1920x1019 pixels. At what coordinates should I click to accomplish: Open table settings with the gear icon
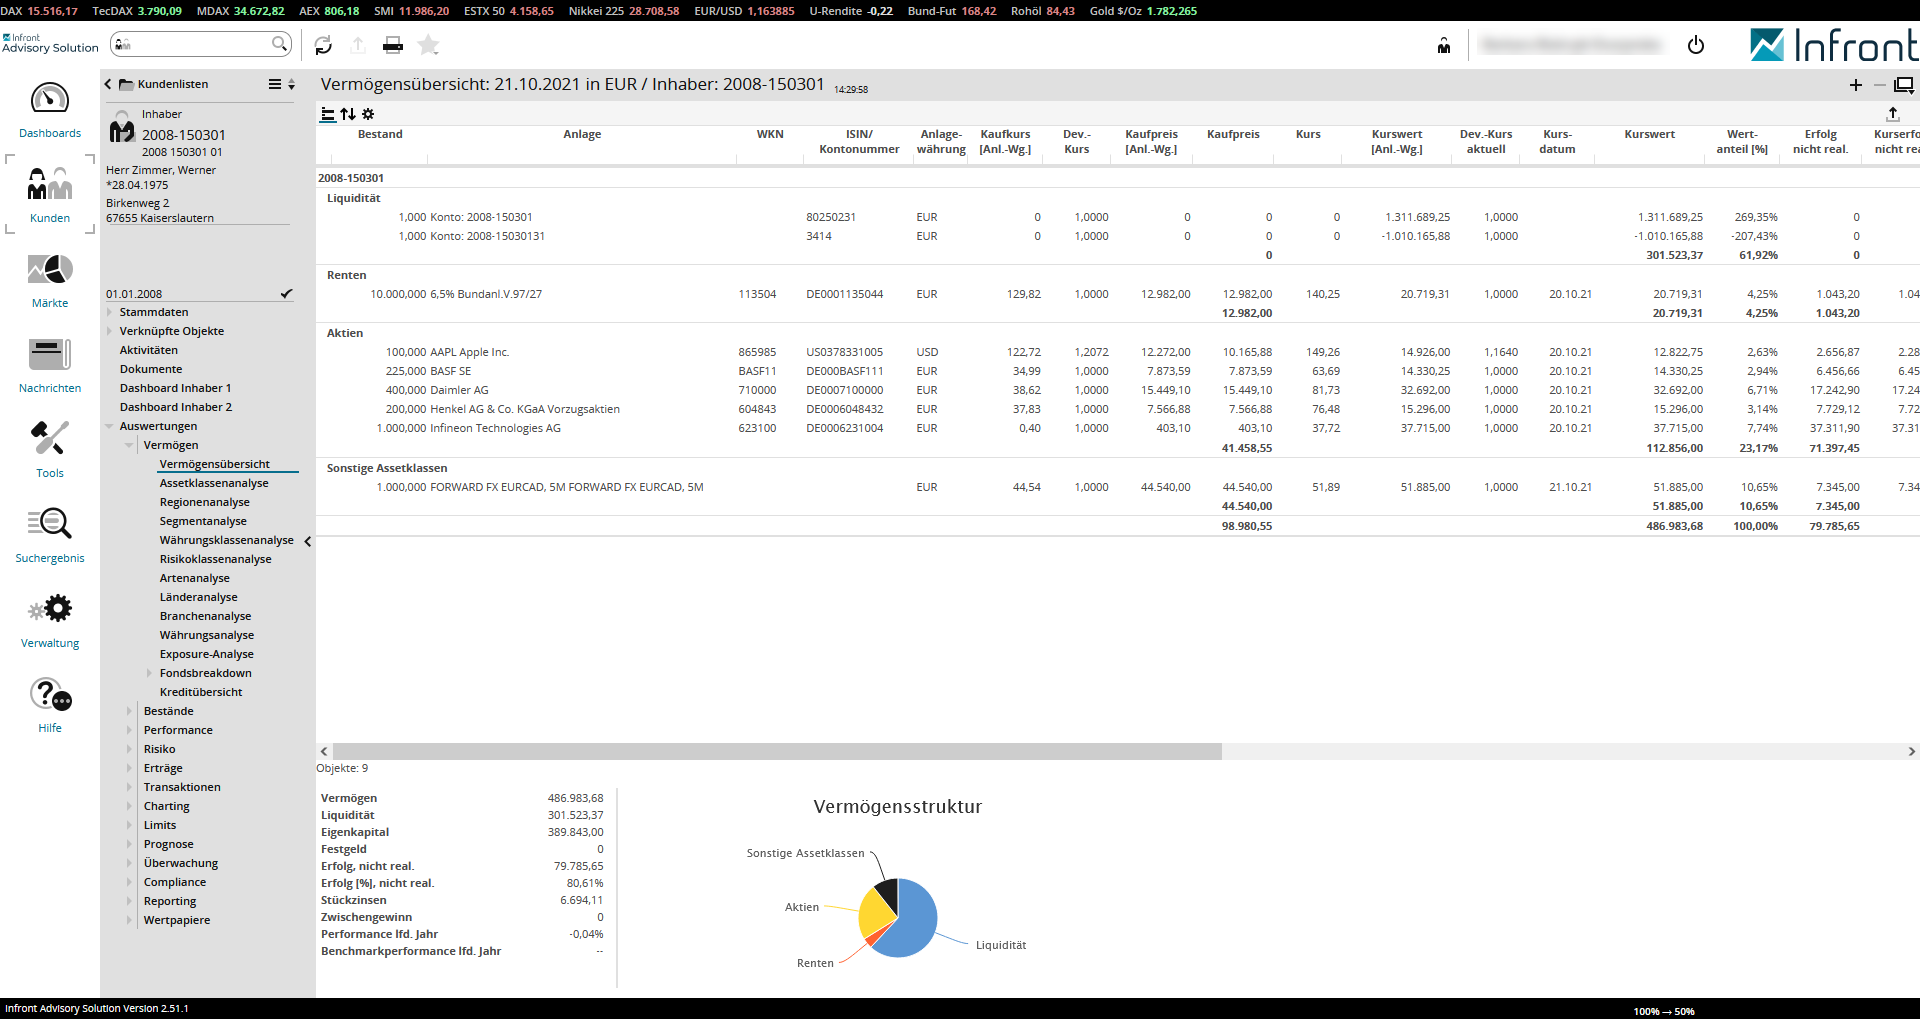pos(368,114)
